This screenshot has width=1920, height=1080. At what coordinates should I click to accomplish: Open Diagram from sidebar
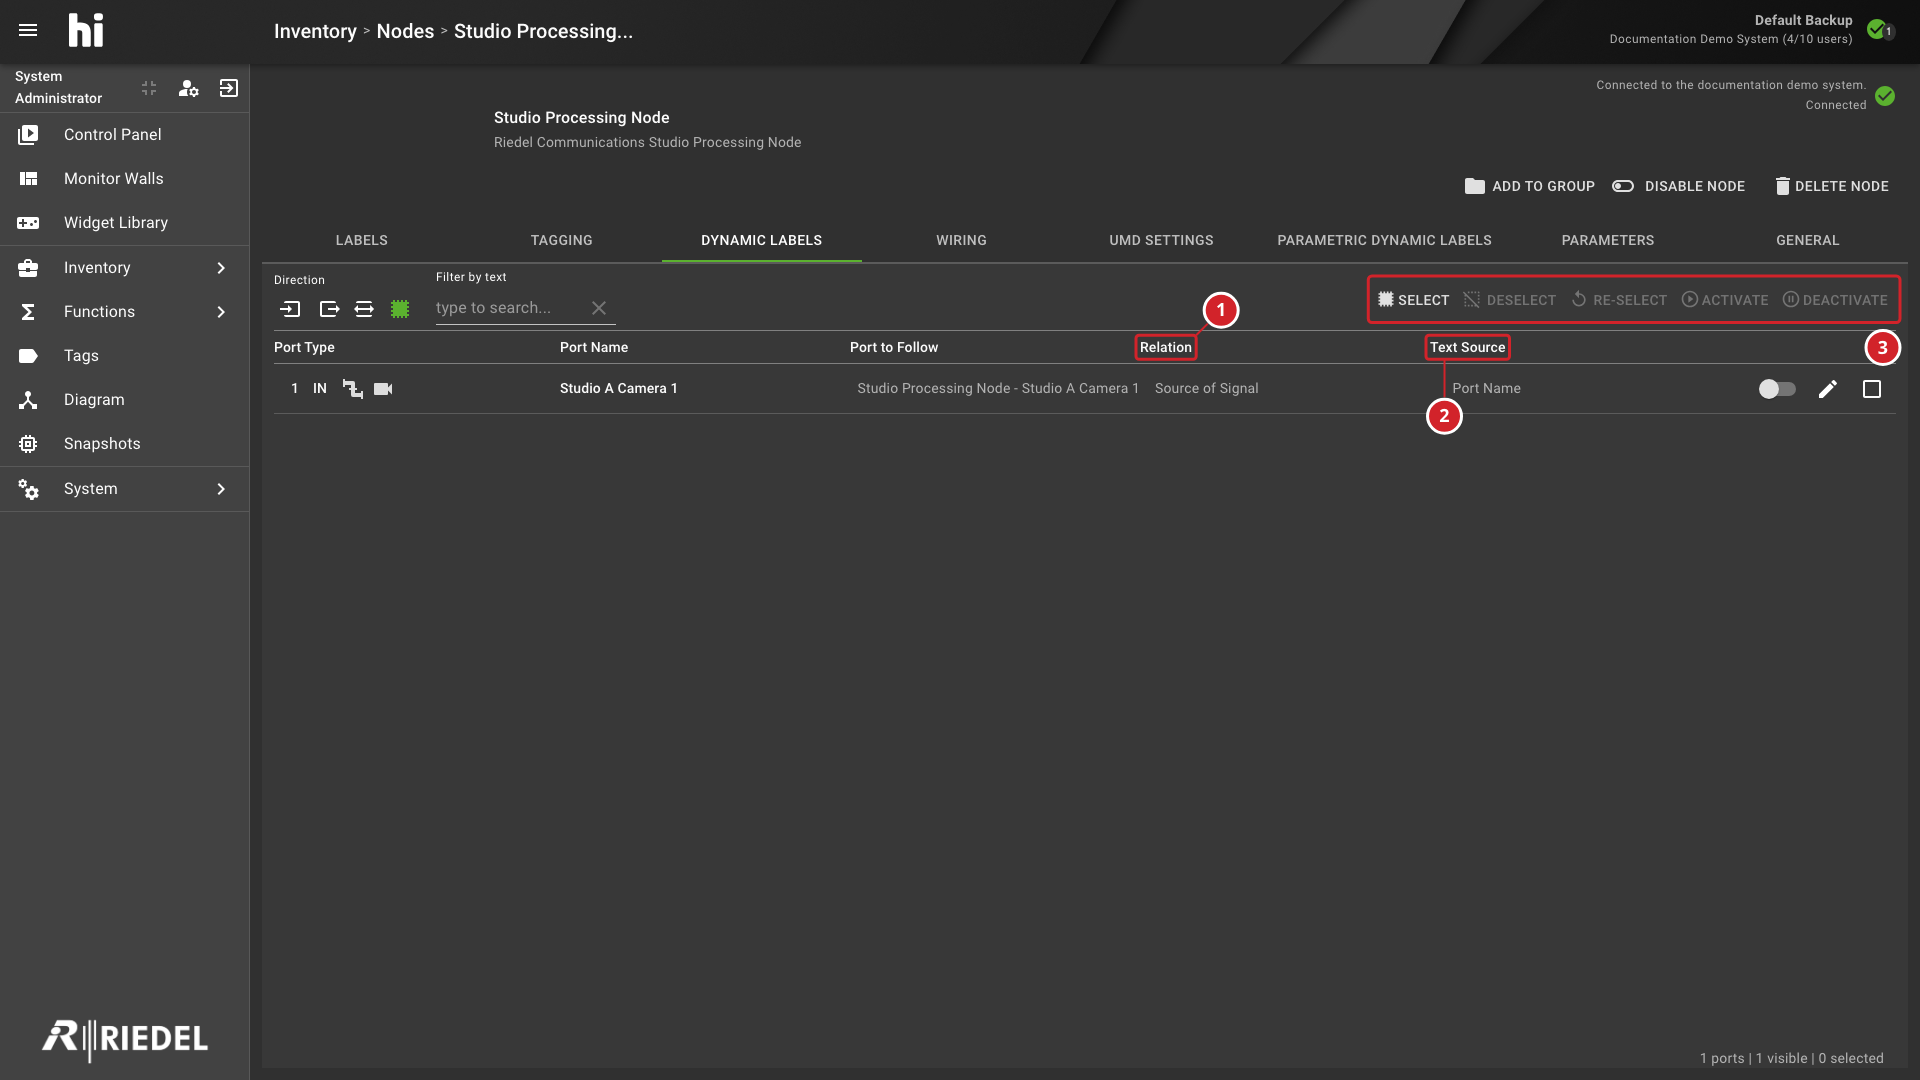click(x=125, y=399)
